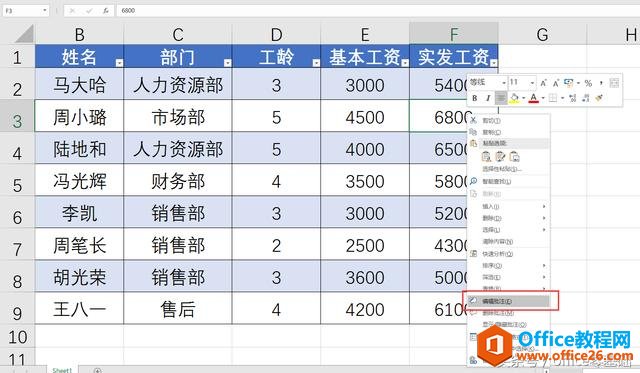Click the insert function fx icon
Viewport: 640px width, 373px height.
[x=106, y=11]
